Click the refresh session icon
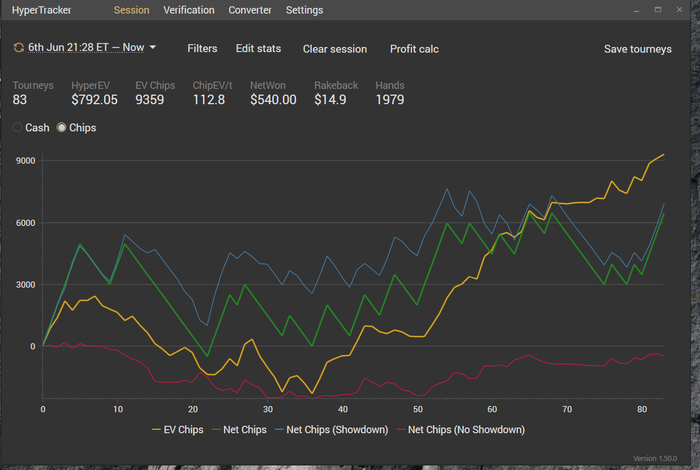The height and width of the screenshot is (470, 700). coord(18,47)
